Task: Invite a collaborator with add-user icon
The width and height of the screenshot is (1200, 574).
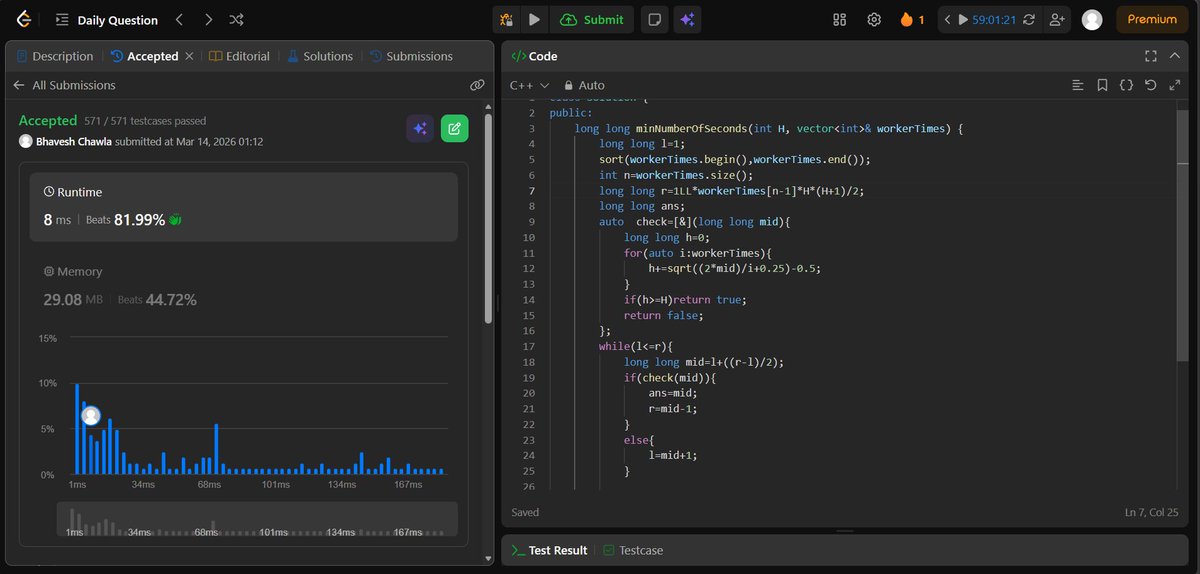Action: pos(1056,19)
